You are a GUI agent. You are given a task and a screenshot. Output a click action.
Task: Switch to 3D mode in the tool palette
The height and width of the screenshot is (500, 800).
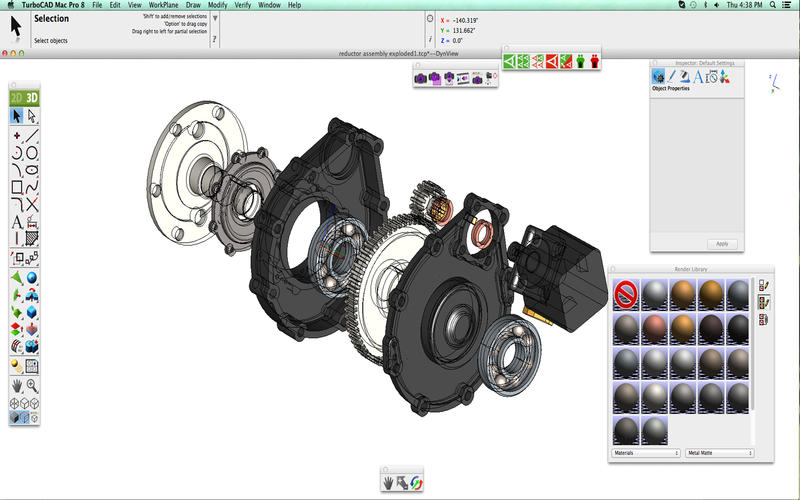pyautogui.click(x=32, y=97)
